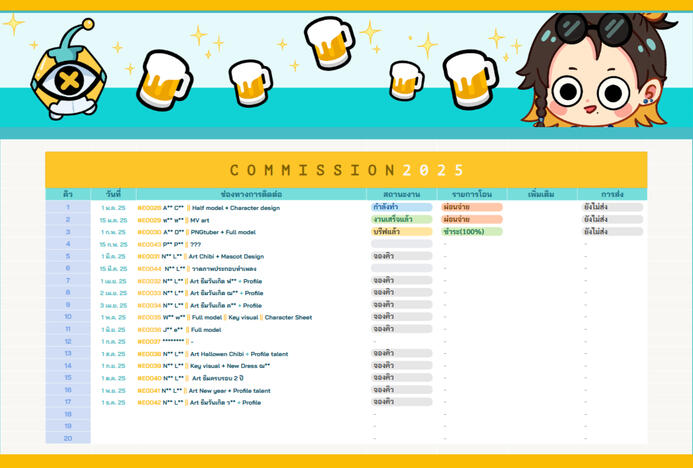Click the smallest beer mug in the banner
Image resolution: width=693 pixels, height=468 pixels.
[x=406, y=80]
